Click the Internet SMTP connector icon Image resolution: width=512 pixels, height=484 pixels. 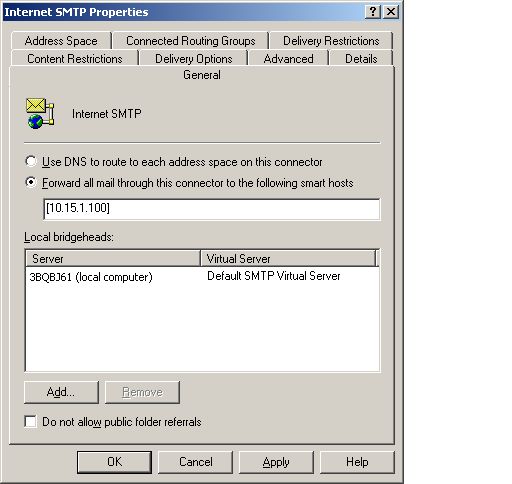click(x=40, y=113)
